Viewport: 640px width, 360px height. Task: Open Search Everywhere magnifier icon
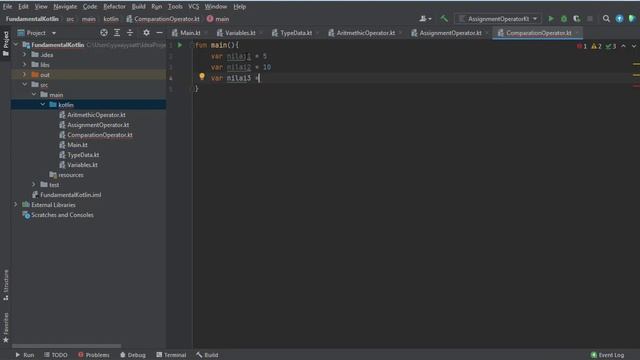point(606,19)
